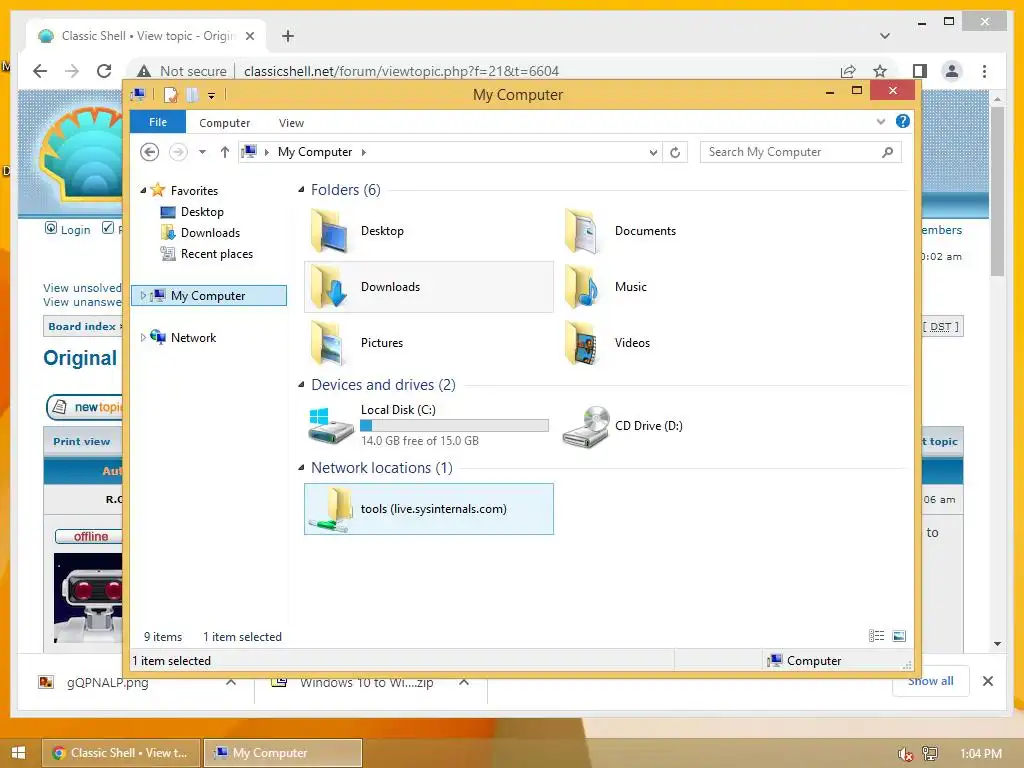
Task: Click Local Disk C: capacity bar
Action: coord(455,425)
